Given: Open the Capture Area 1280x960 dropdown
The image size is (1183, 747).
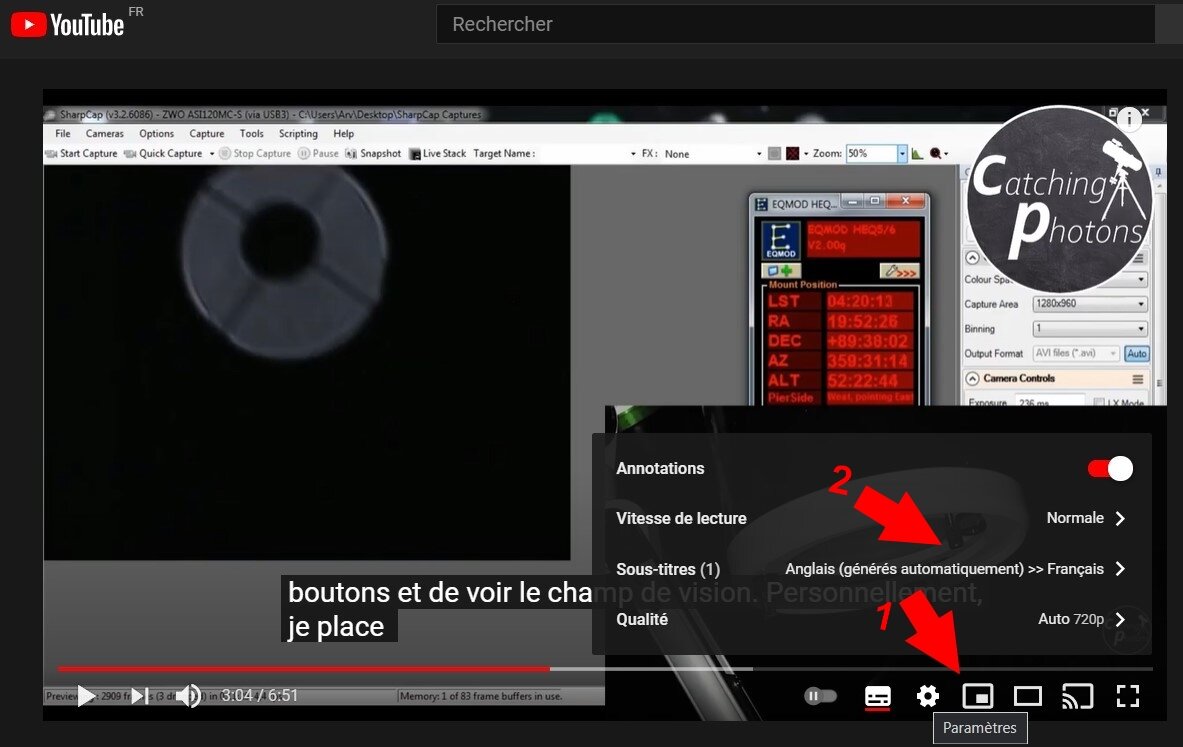Looking at the screenshot, I should click(1089, 303).
